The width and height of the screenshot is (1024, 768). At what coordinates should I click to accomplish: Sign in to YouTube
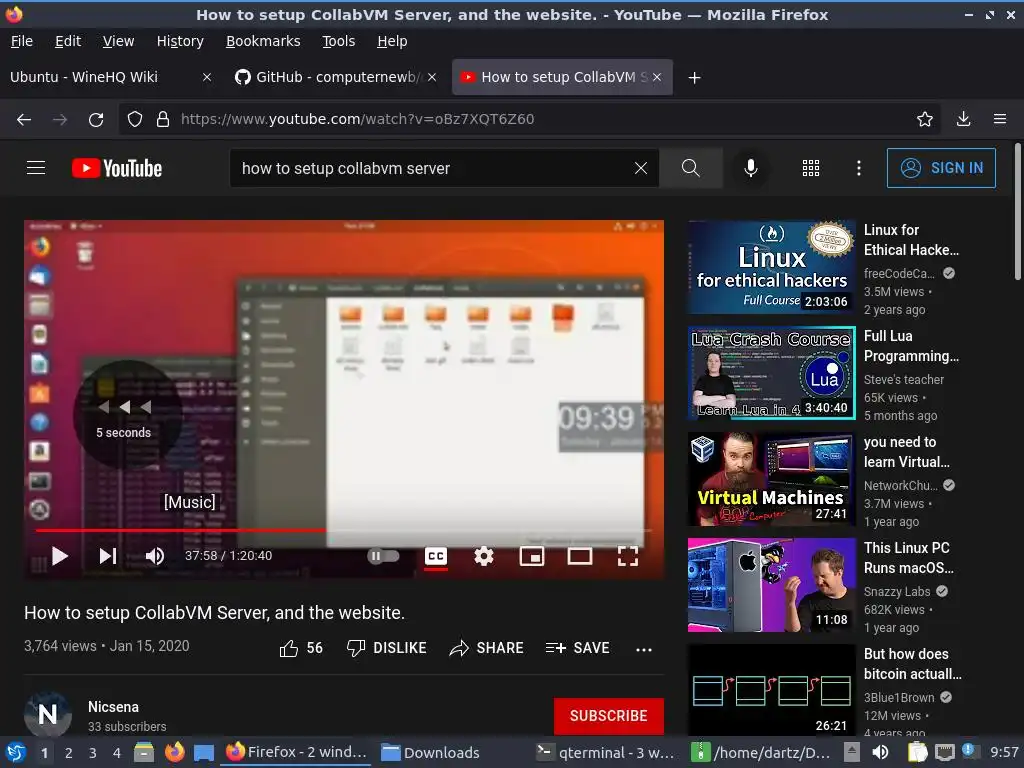(941, 168)
